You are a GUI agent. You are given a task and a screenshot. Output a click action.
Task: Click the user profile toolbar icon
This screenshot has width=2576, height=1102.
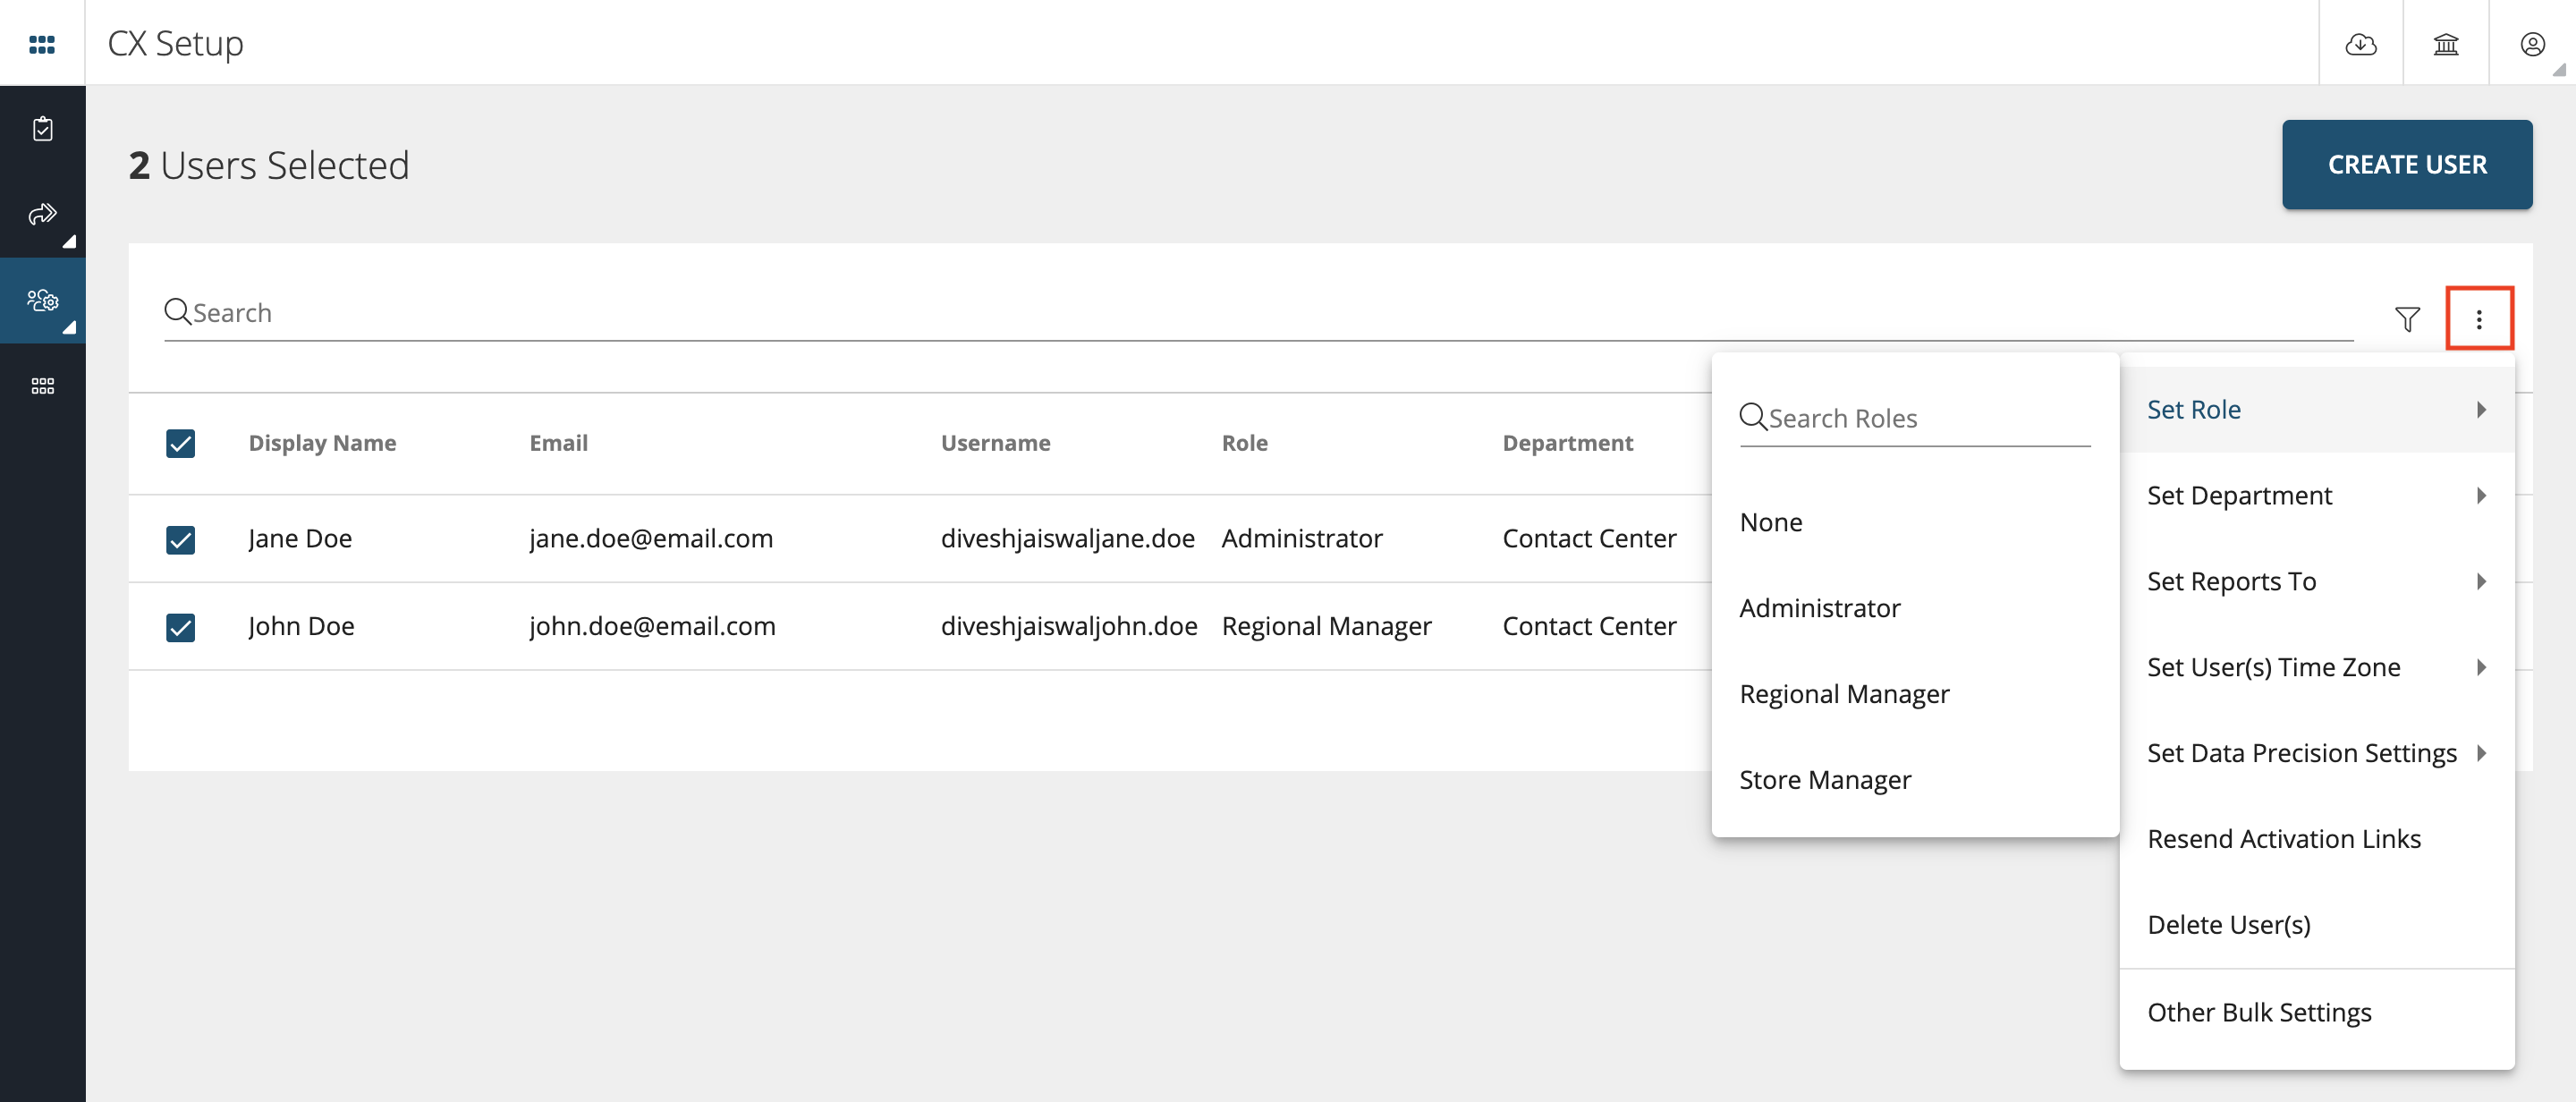(x=2537, y=43)
